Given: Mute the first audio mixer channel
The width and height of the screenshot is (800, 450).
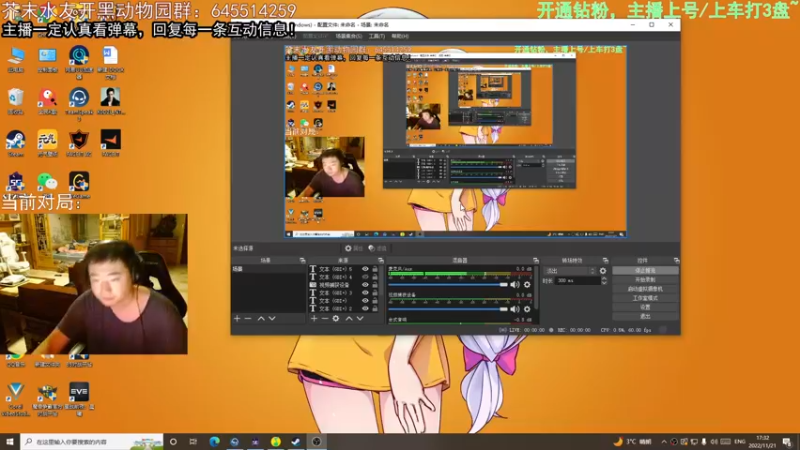Looking at the screenshot, I should 515,285.
